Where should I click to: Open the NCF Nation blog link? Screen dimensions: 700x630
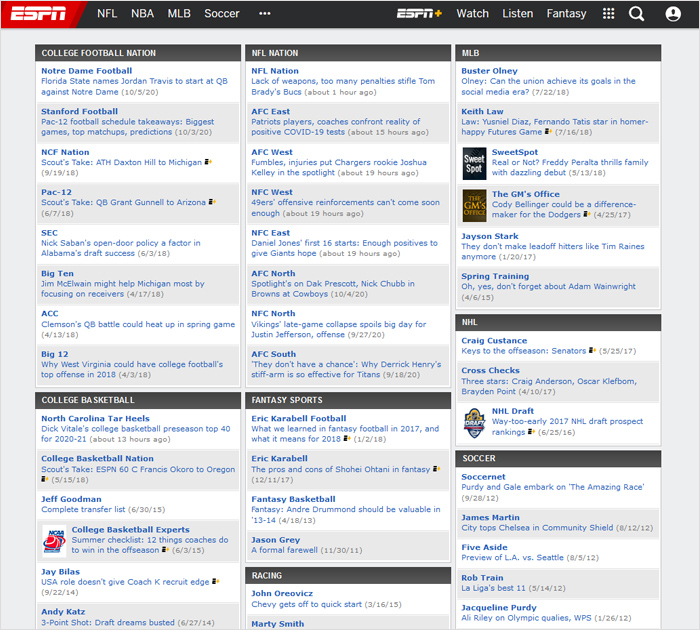point(65,152)
